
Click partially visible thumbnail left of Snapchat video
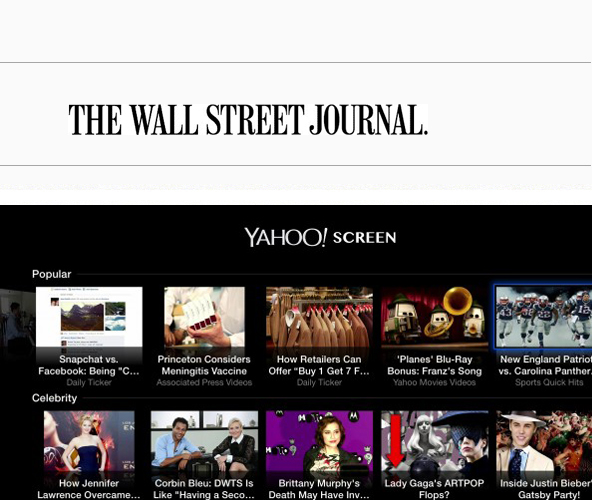pyautogui.click(x=17, y=323)
